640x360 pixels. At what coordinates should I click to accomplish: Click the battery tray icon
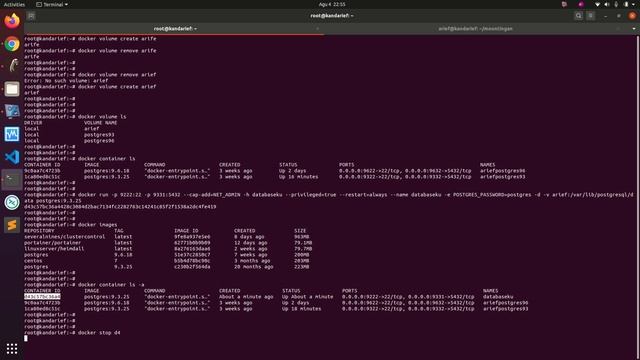tap(626, 4)
